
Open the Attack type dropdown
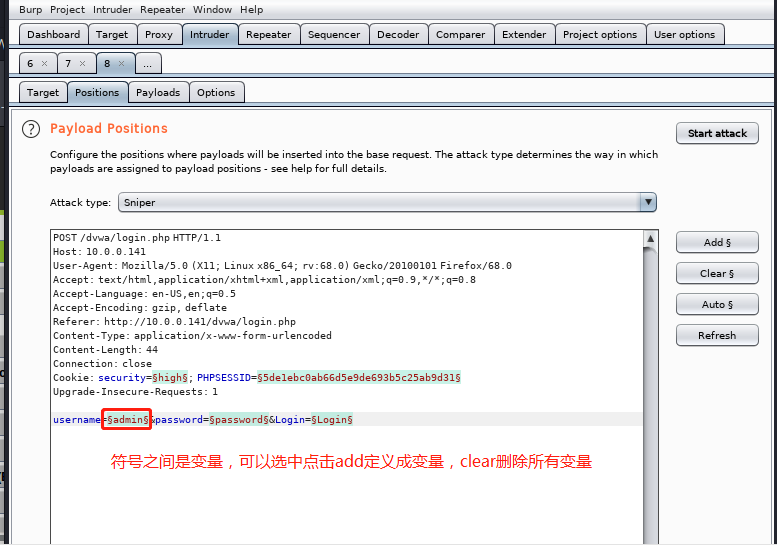pyautogui.click(x=387, y=202)
